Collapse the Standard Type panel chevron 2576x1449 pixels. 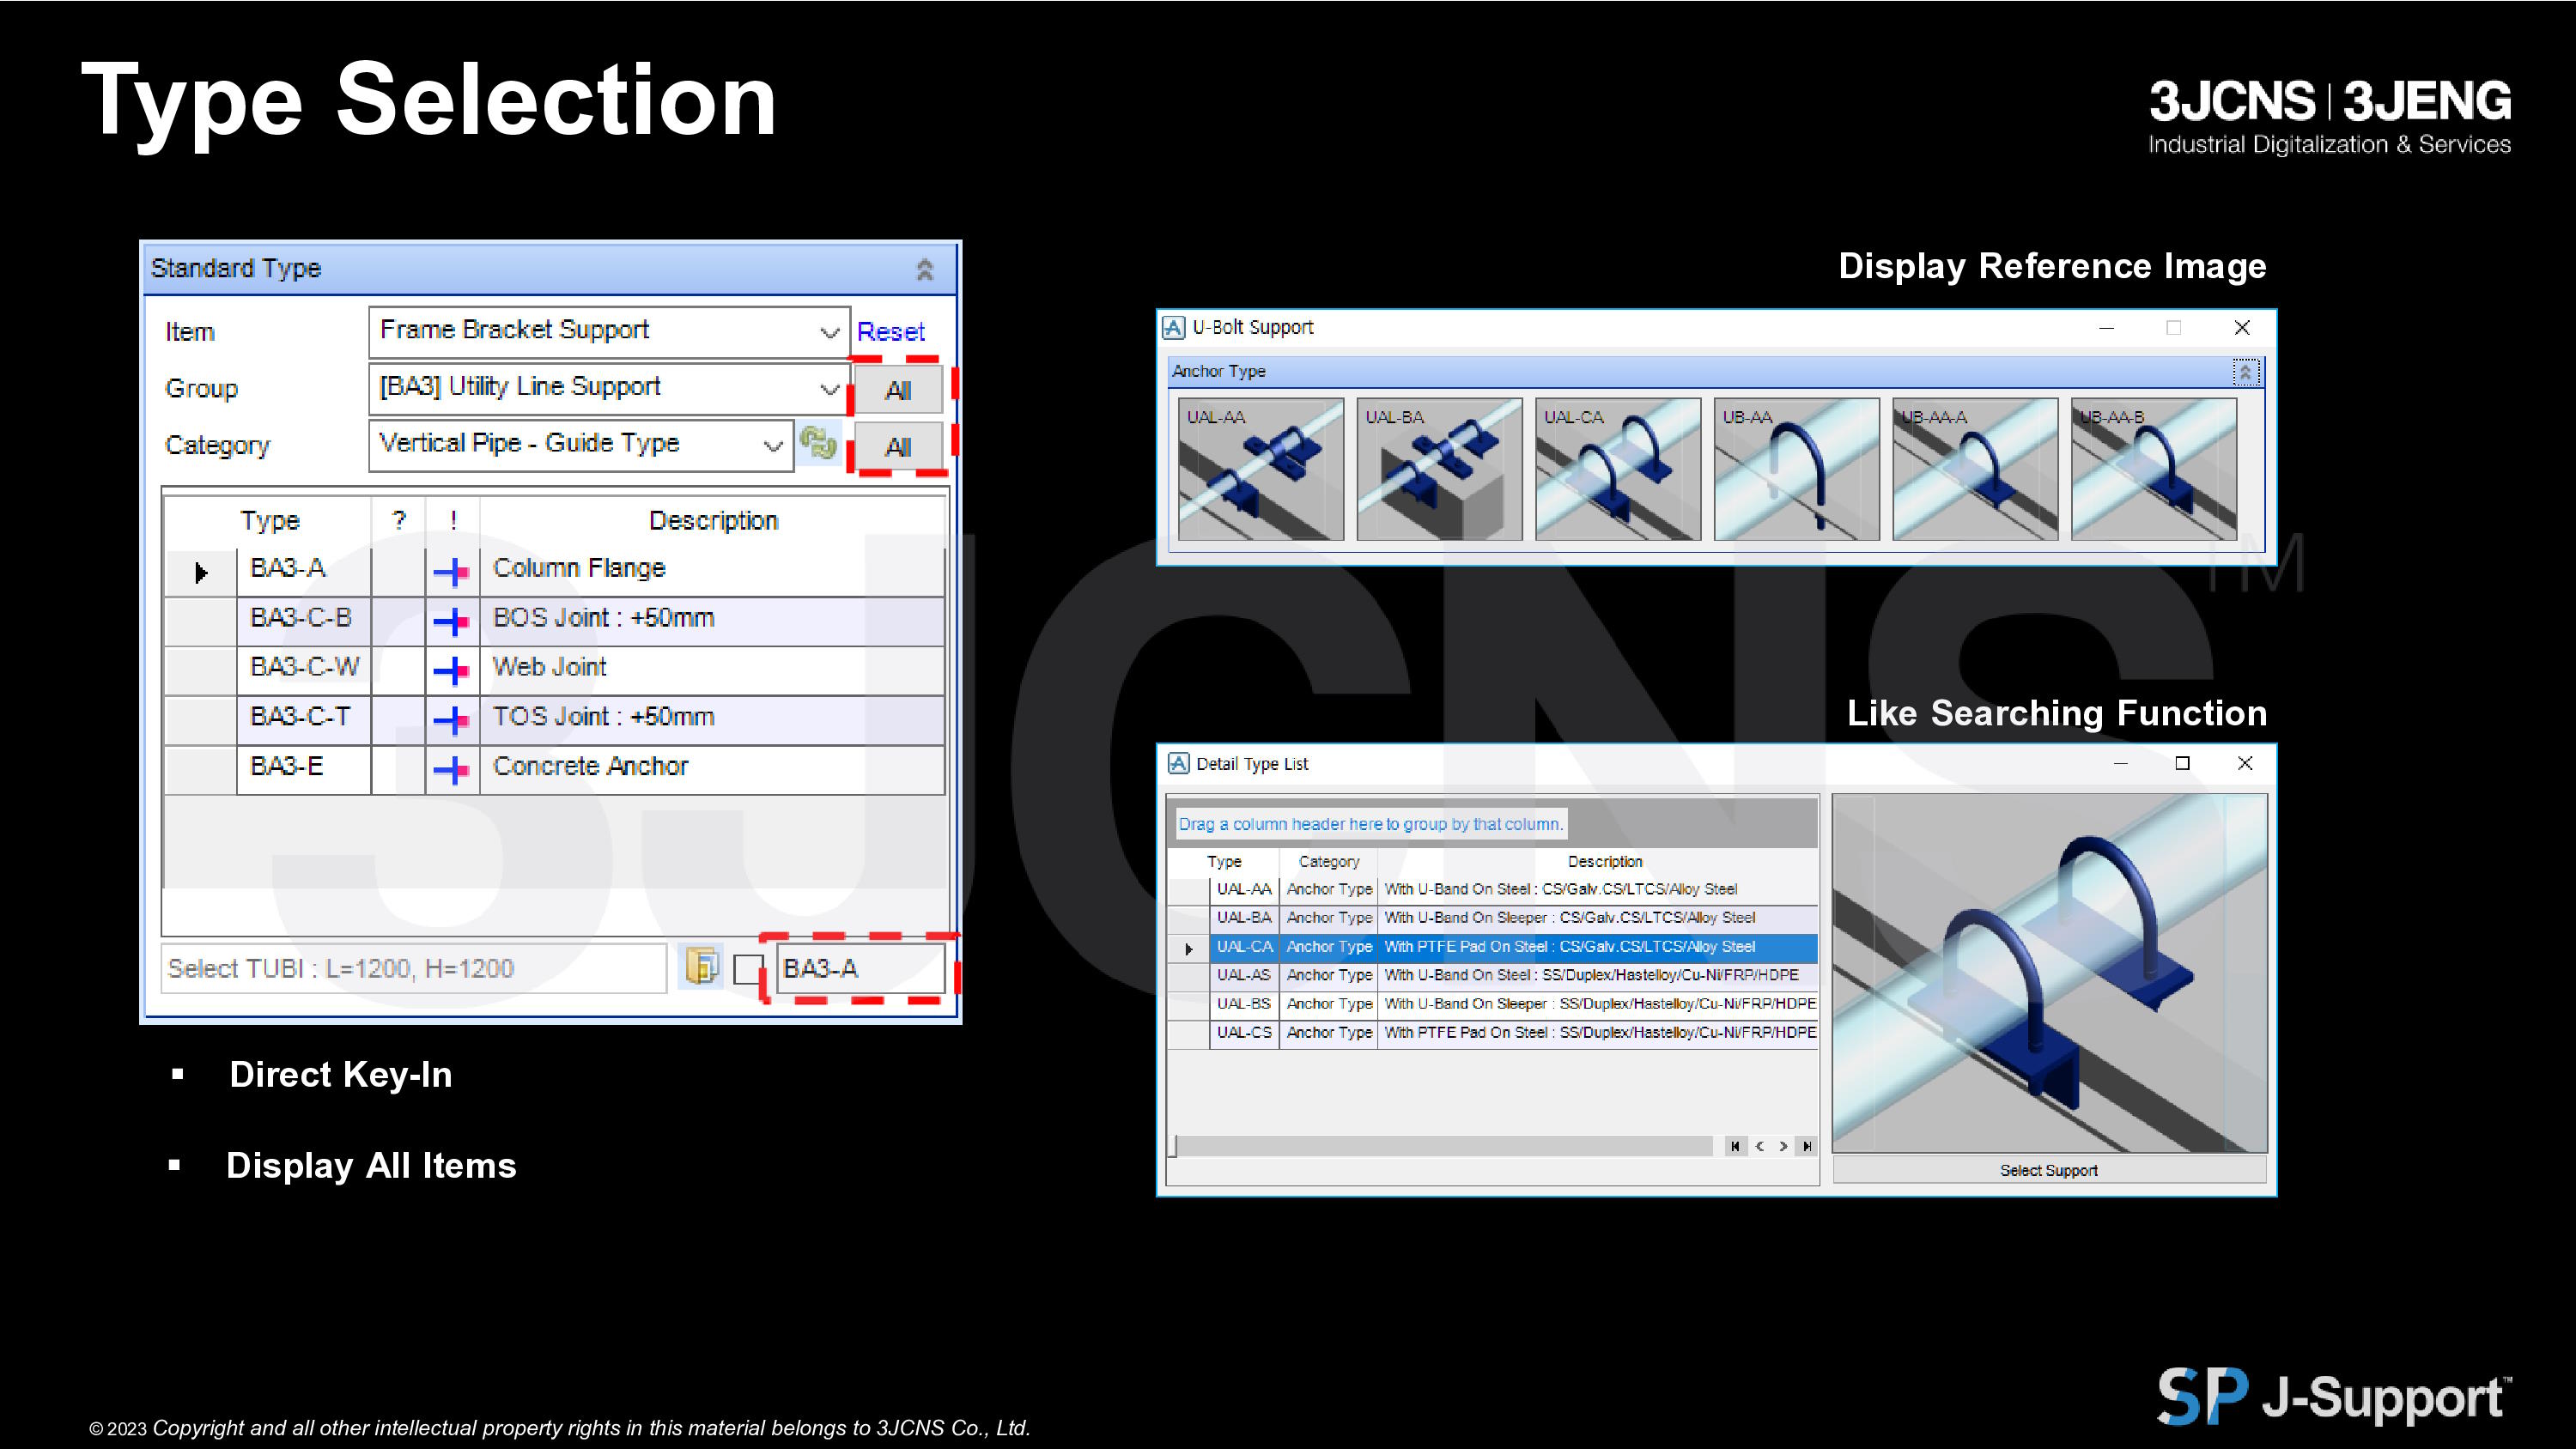925,269
